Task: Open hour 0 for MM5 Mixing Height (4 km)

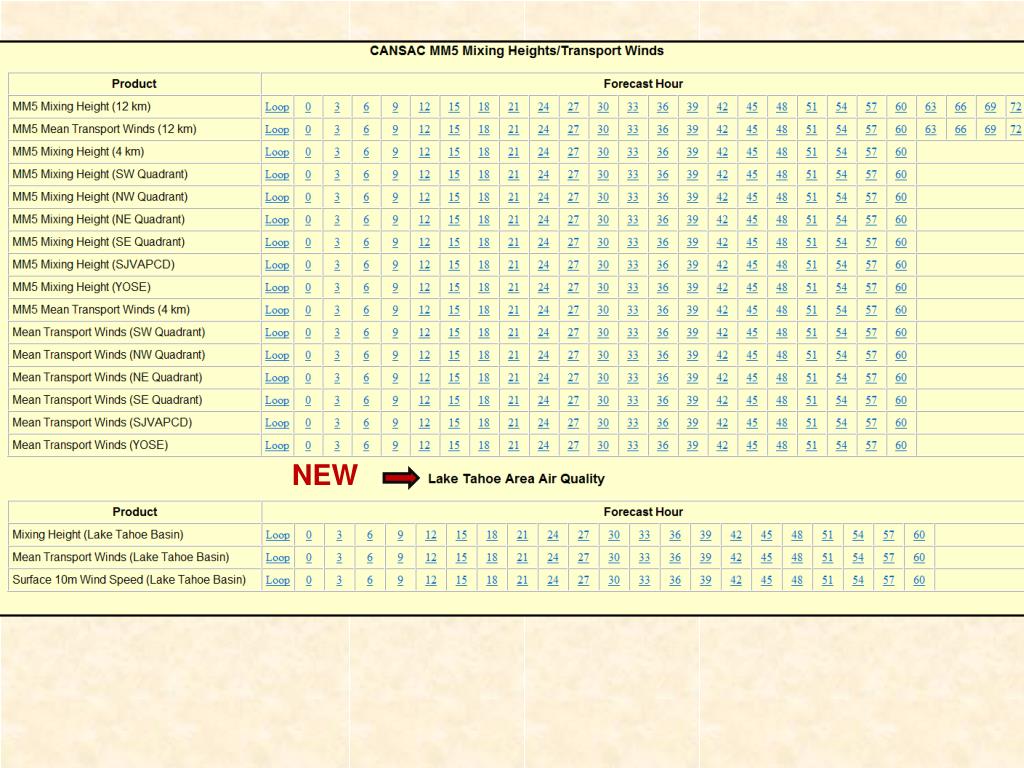Action: [308, 152]
